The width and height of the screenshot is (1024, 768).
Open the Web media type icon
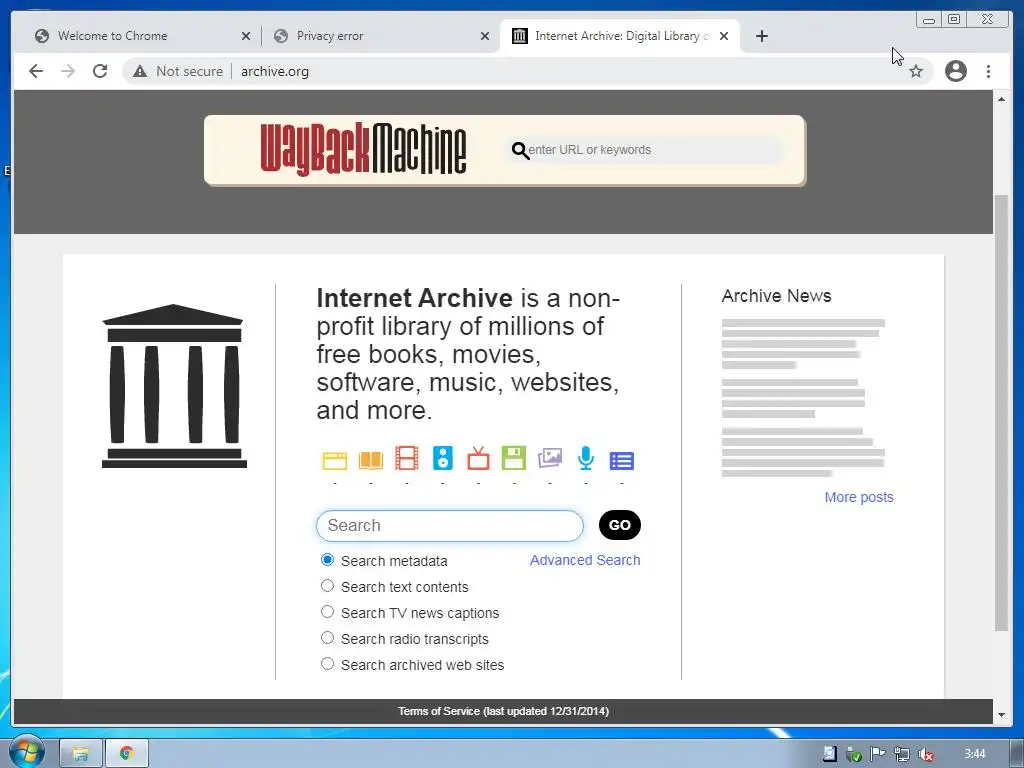click(334, 460)
